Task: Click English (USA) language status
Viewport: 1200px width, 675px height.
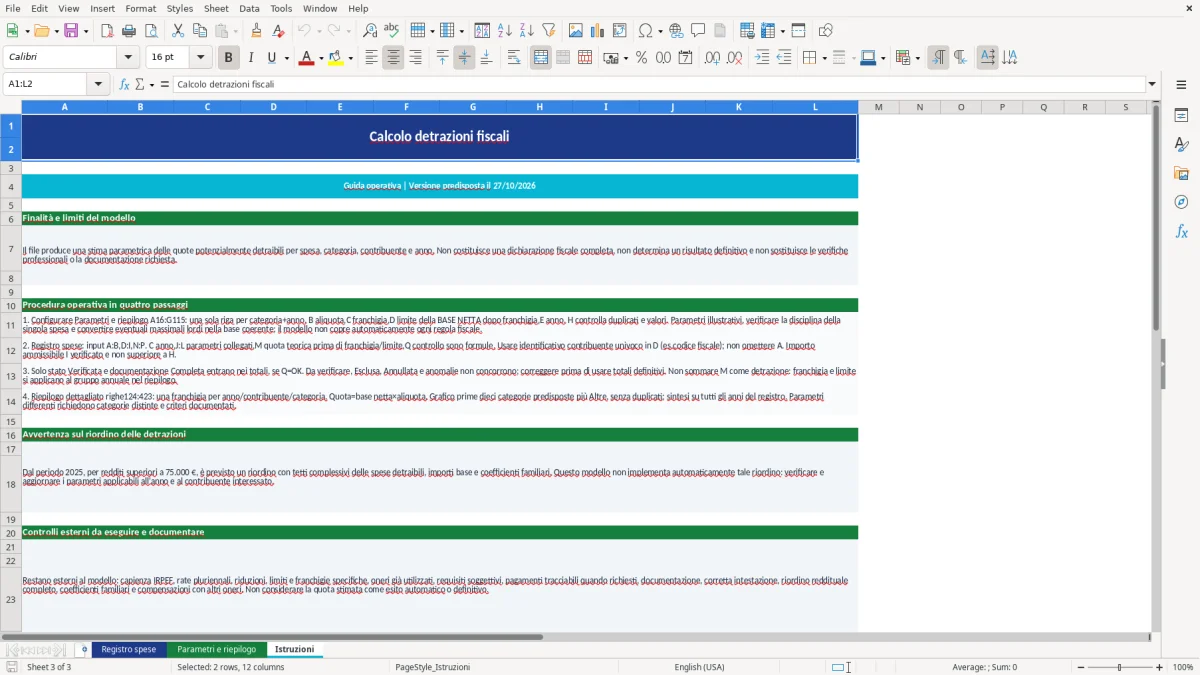Action: click(699, 667)
